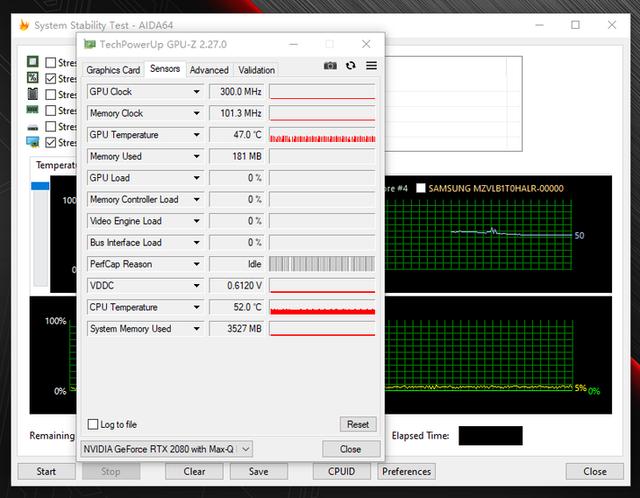Toggle the first Stress checkbox in AIDA64
Screen dimensions: 640x498
tap(51, 62)
